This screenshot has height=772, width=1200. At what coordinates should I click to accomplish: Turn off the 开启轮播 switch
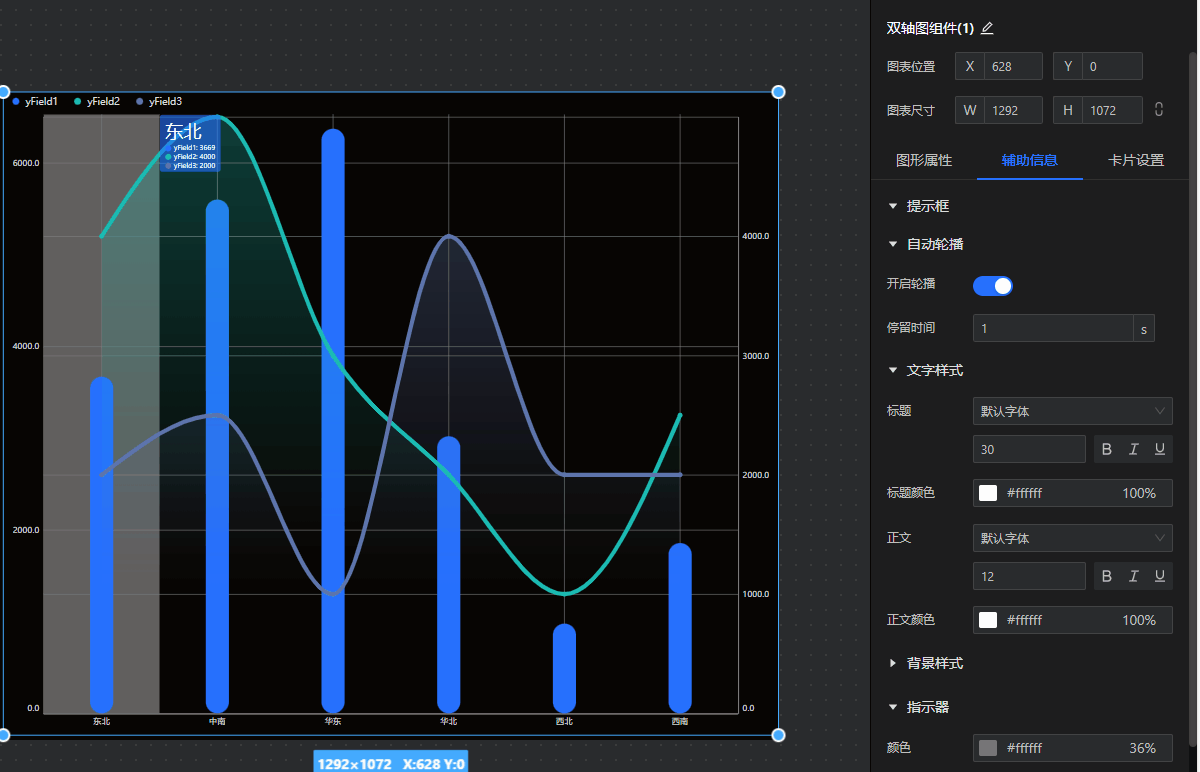point(993,286)
